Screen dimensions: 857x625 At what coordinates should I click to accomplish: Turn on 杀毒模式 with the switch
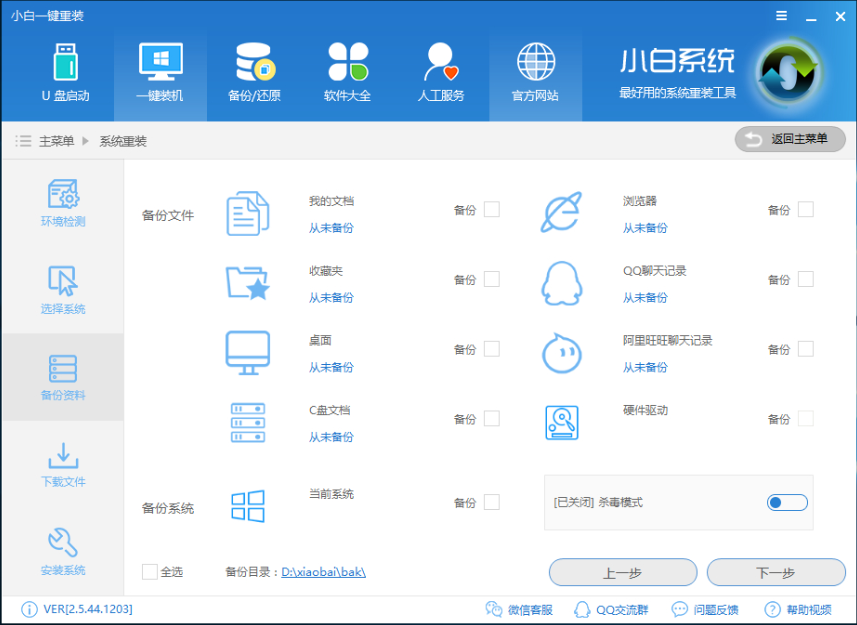pyautogui.click(x=787, y=503)
